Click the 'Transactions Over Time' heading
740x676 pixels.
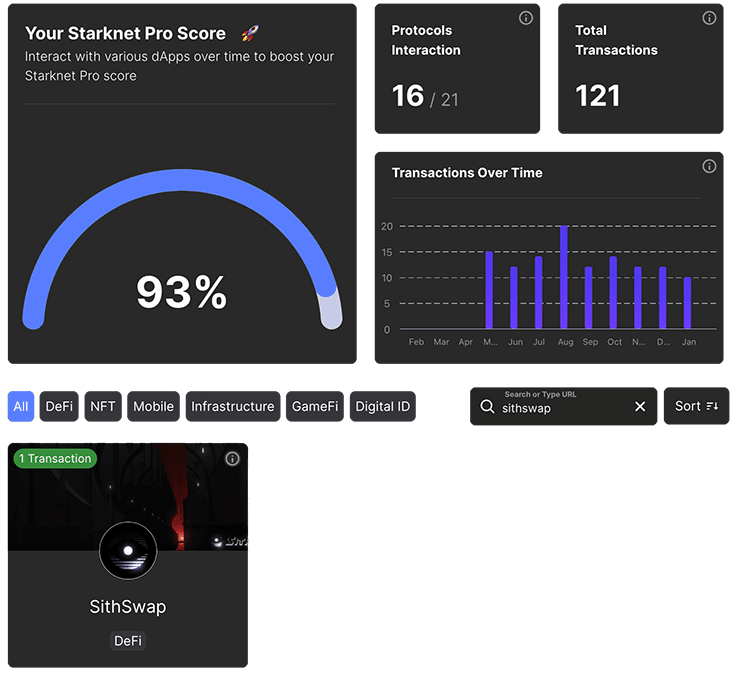tap(467, 173)
